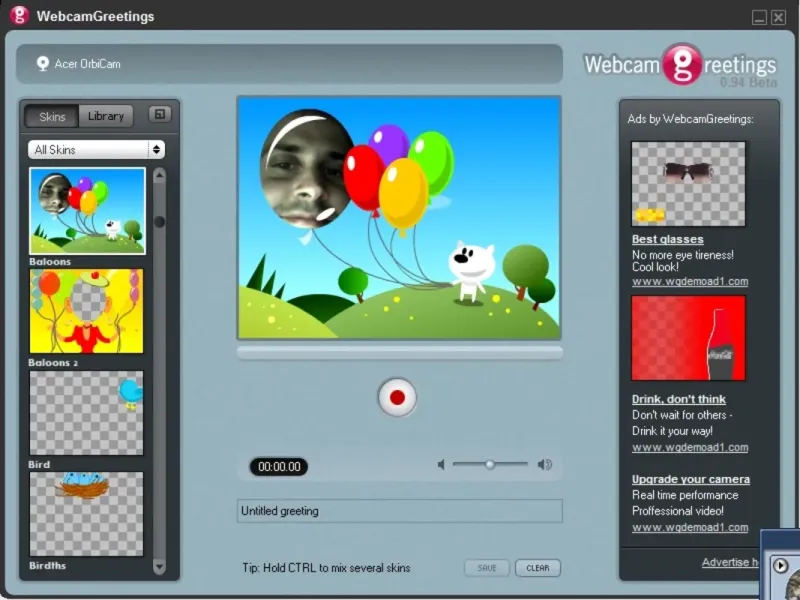This screenshot has width=800, height=600.
Task: Open wgdemoad1.com link under Drink it your way
Action: click(690, 447)
